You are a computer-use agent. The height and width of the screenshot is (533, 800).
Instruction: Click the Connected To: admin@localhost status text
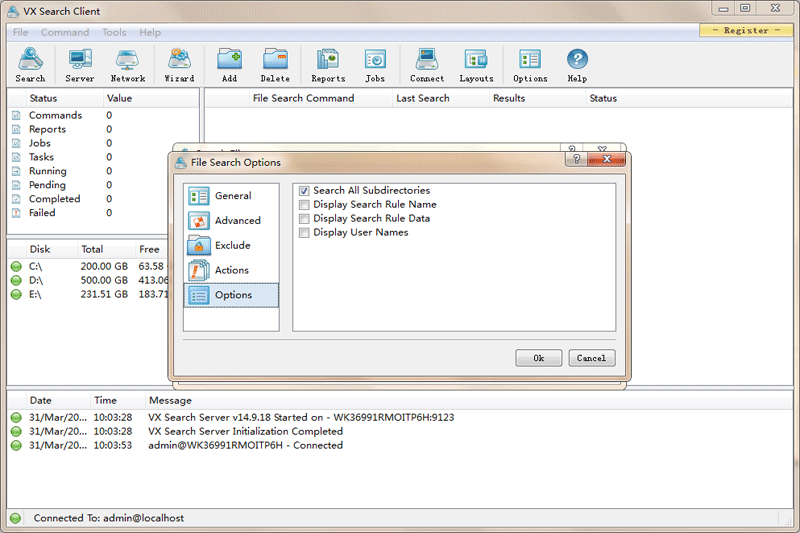(x=109, y=518)
